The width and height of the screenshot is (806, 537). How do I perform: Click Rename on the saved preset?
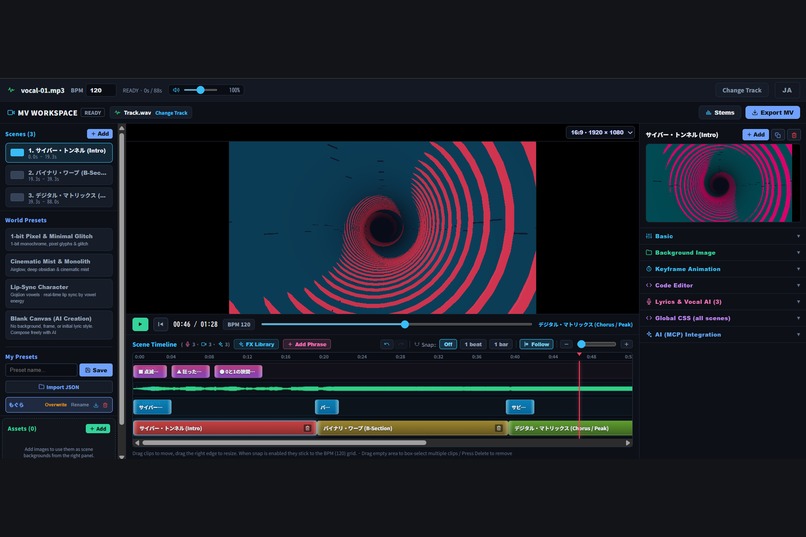(80, 405)
